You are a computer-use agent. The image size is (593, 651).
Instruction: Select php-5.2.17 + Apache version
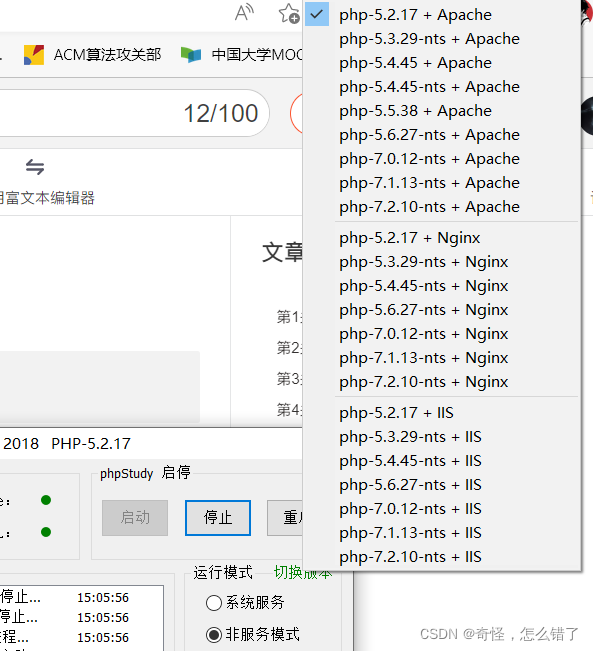coord(441,15)
